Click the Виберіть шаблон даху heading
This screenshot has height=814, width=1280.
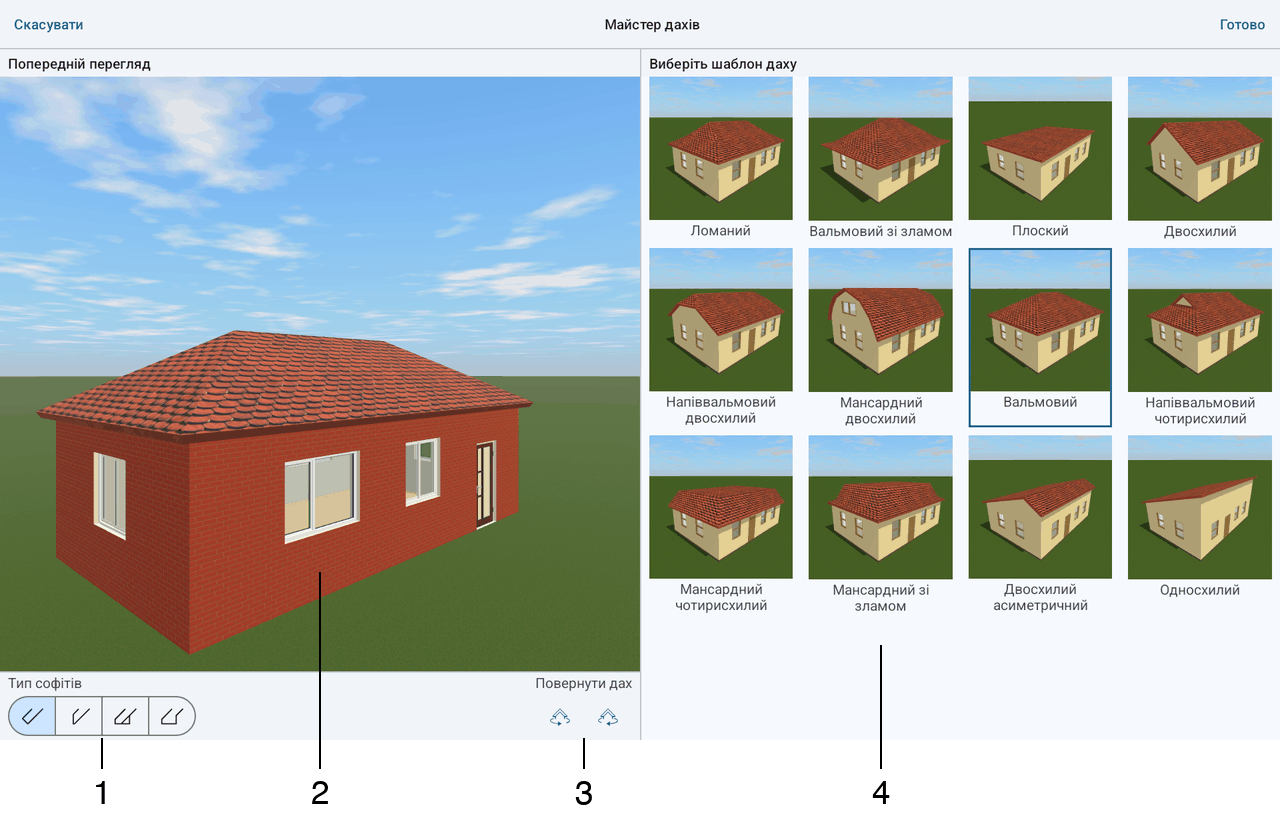[723, 64]
